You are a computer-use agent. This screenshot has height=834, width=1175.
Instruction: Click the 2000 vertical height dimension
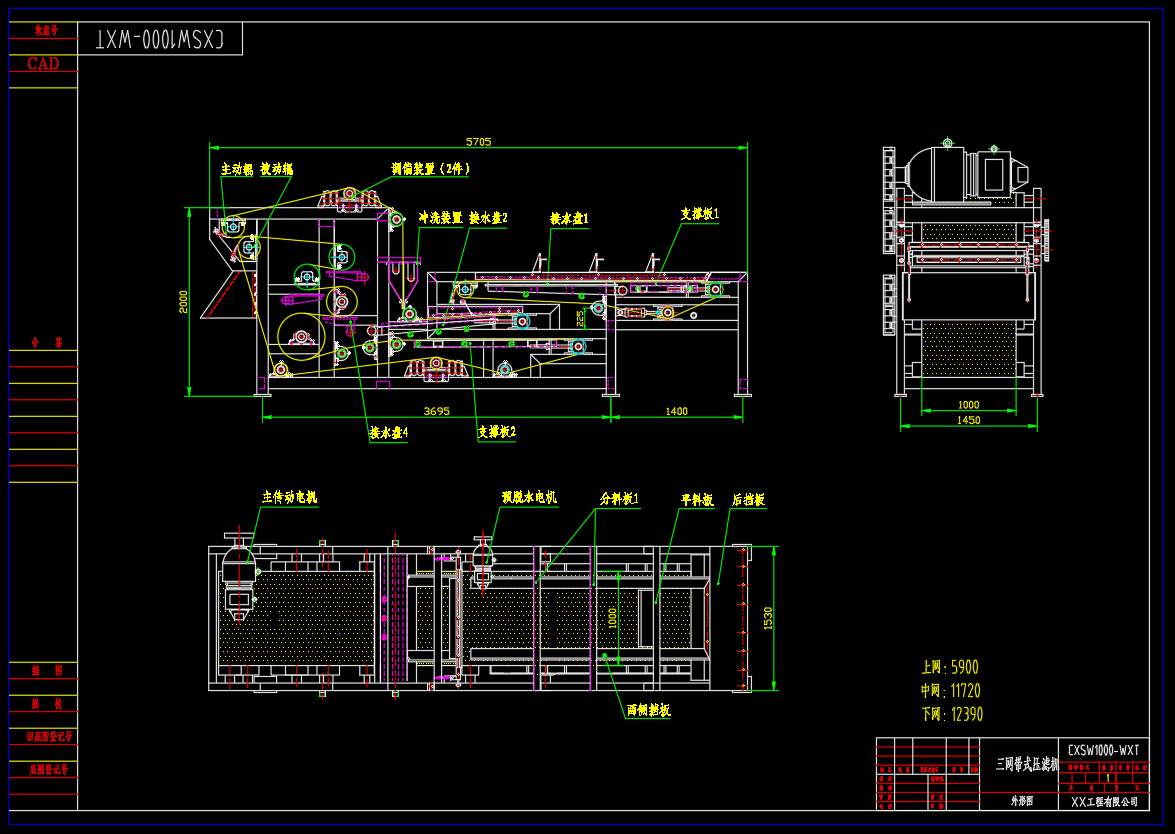tap(183, 301)
